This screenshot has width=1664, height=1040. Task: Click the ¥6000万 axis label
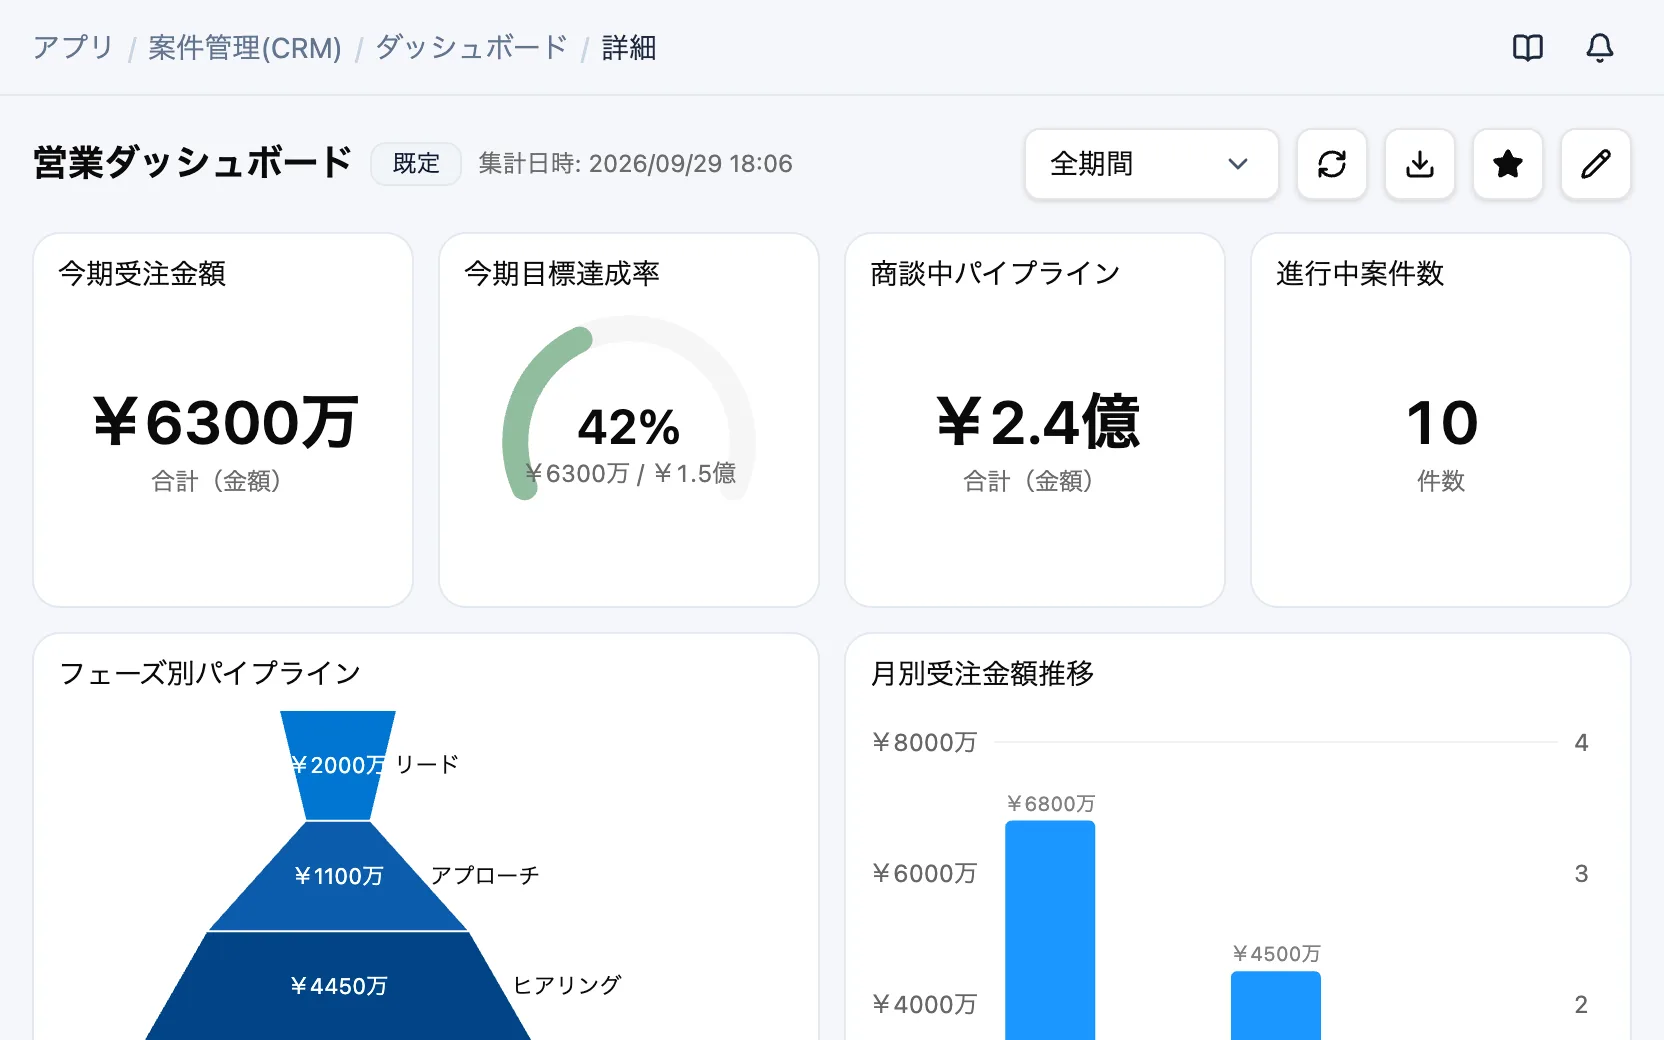pyautogui.click(x=924, y=873)
